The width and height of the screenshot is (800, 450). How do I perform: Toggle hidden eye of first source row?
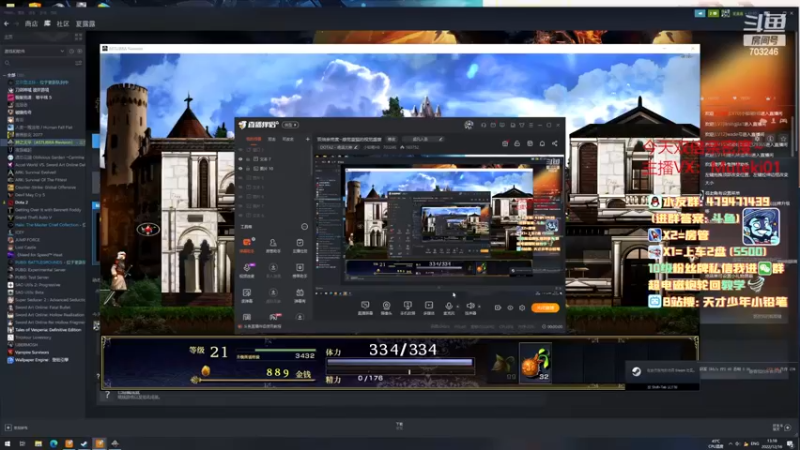click(241, 150)
